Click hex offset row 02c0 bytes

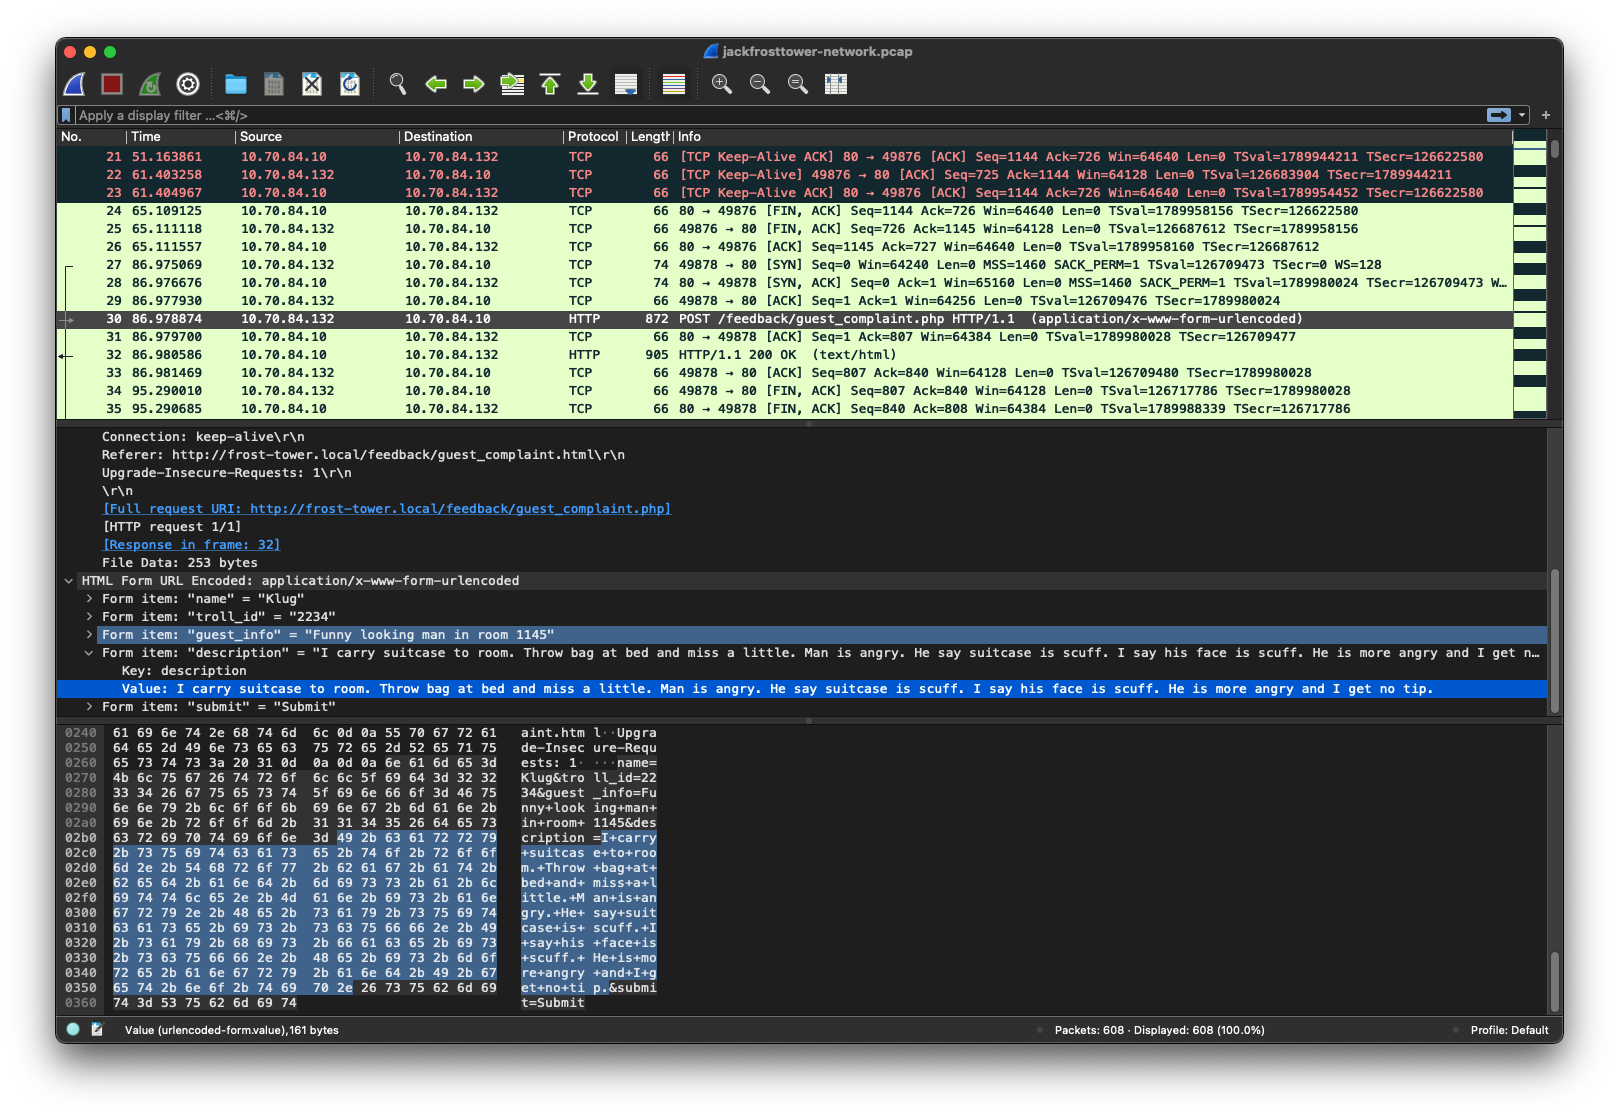coord(304,853)
